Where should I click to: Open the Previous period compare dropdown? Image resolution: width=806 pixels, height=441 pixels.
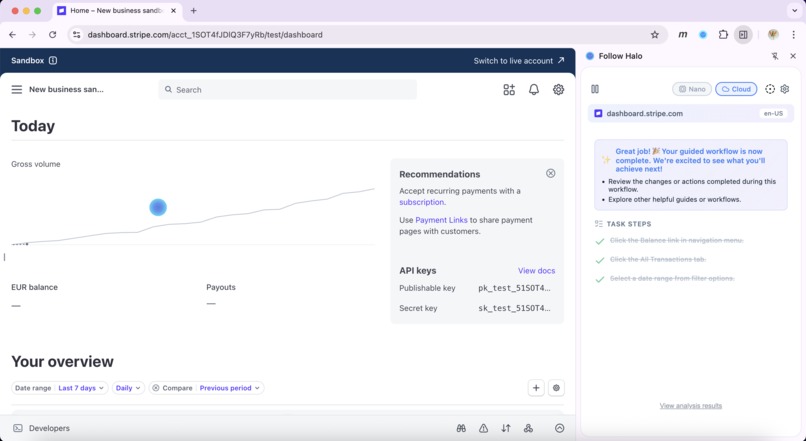point(230,388)
